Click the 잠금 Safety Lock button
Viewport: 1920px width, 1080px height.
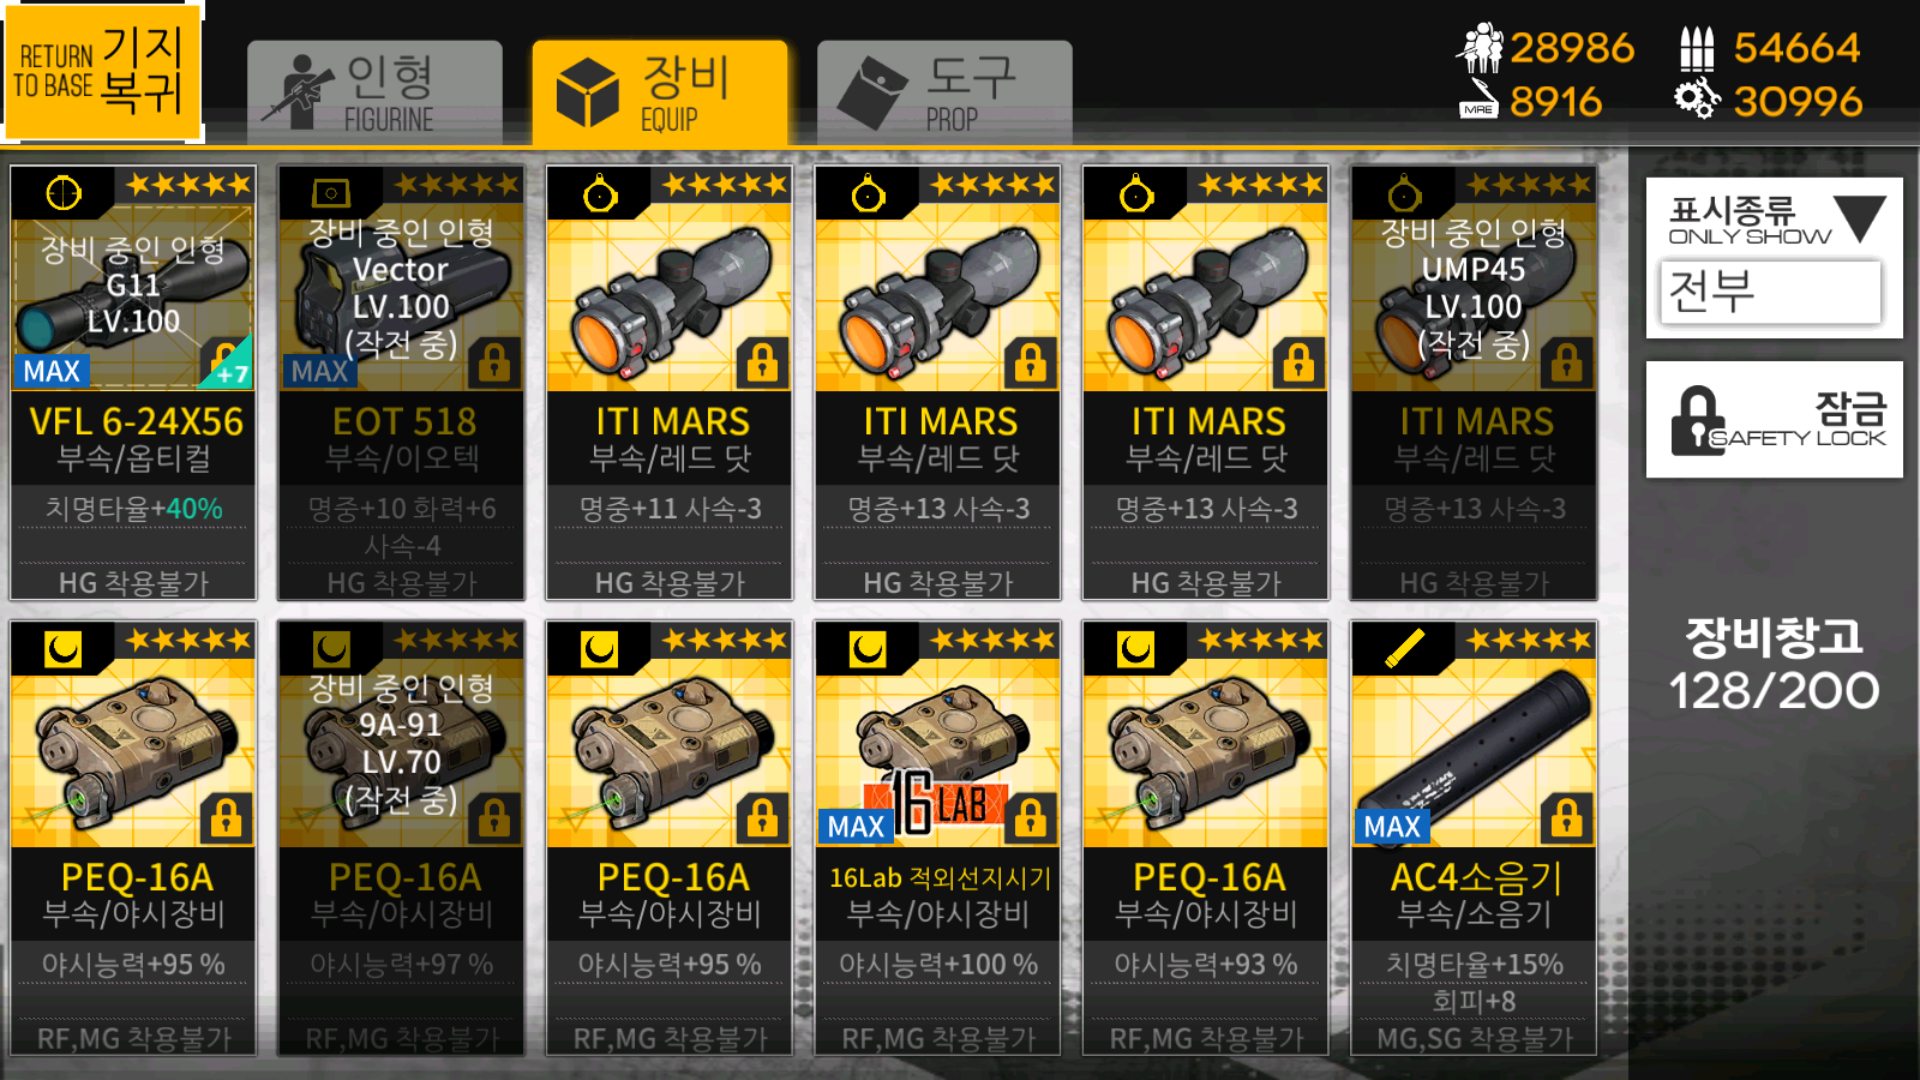pyautogui.click(x=1774, y=419)
